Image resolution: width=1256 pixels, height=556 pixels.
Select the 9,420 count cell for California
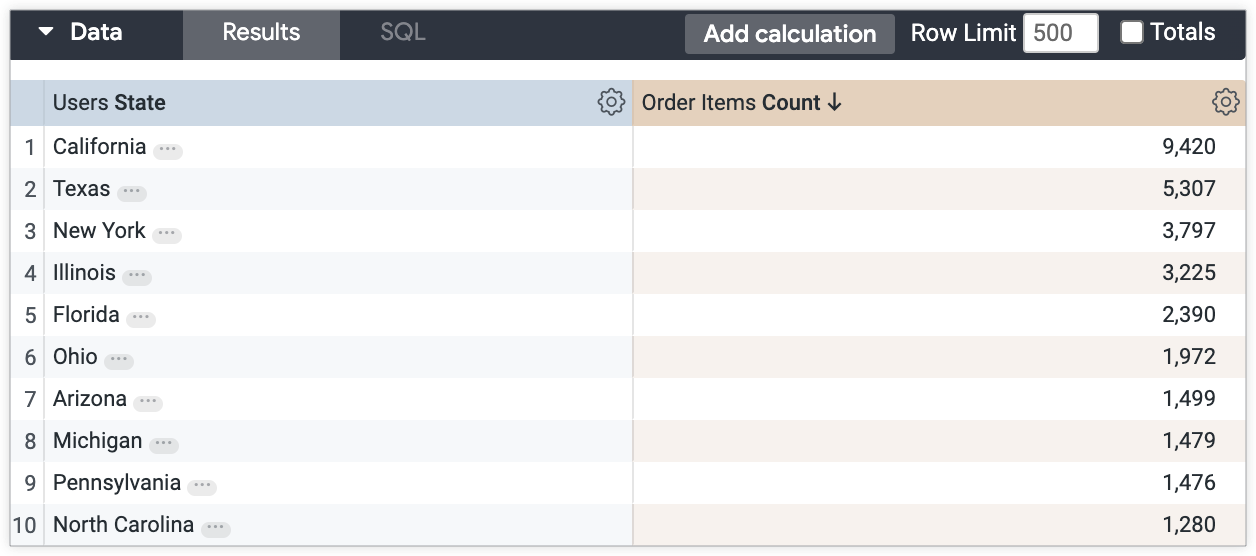pos(1188,147)
